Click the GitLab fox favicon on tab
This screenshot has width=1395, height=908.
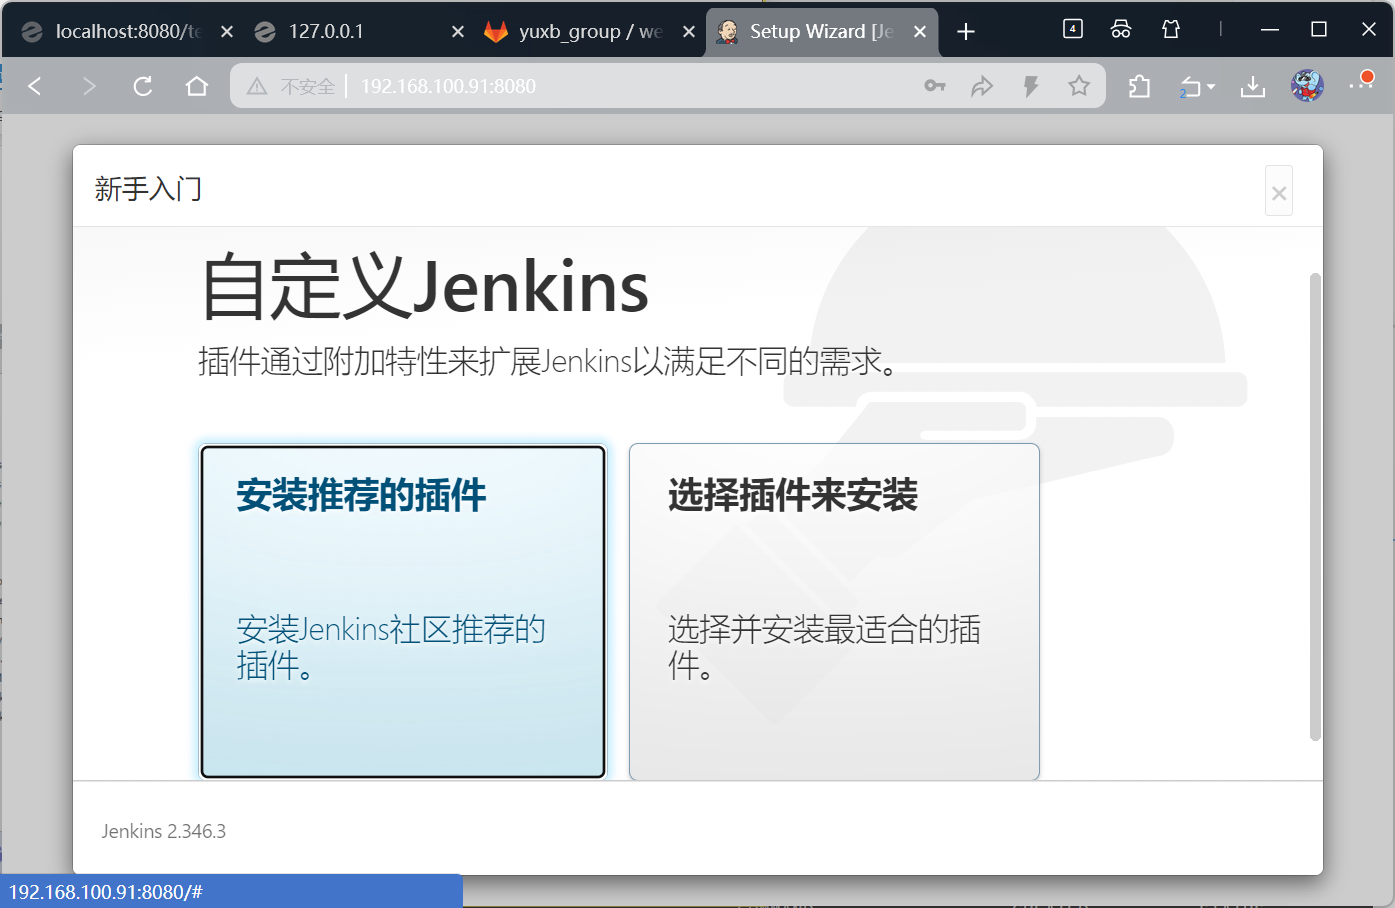[496, 32]
